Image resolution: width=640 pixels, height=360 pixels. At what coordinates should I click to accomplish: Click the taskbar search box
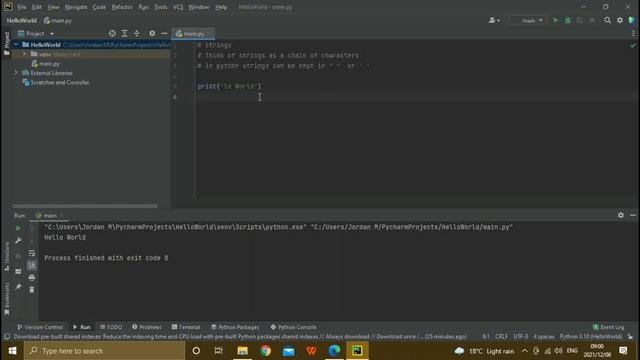(104, 351)
